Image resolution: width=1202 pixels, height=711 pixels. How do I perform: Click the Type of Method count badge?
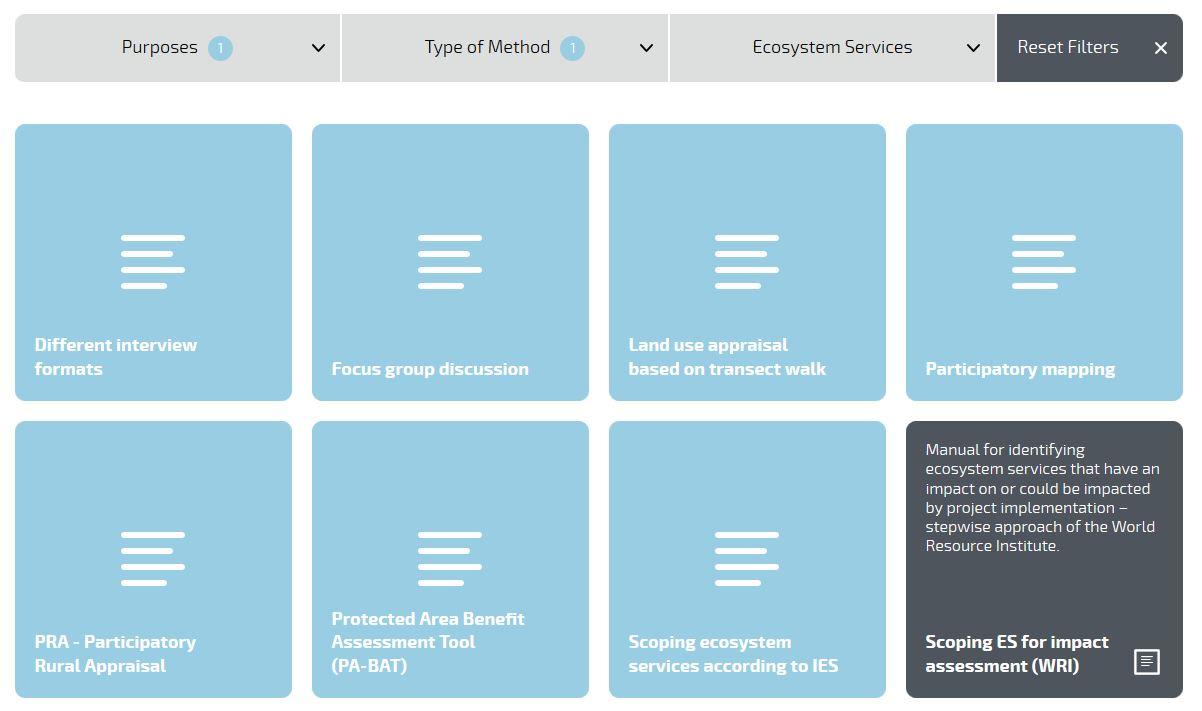coord(572,48)
